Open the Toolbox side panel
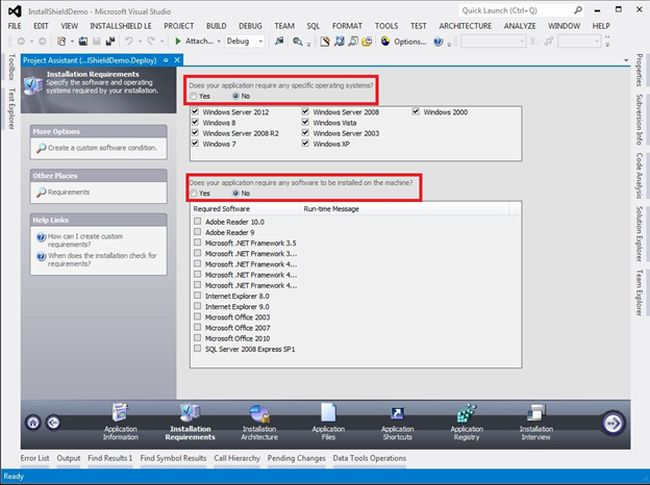 [12, 66]
